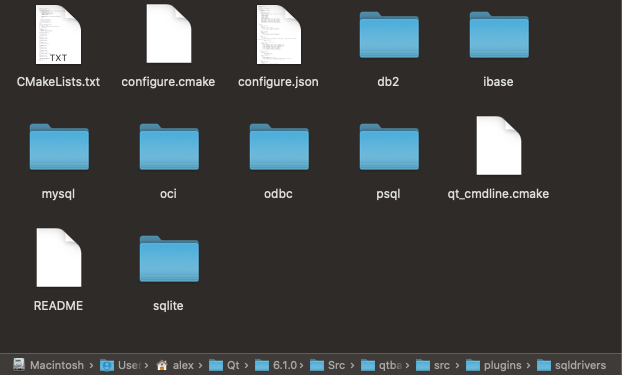
Task: Click the configure.cmake file name
Action: [168, 82]
